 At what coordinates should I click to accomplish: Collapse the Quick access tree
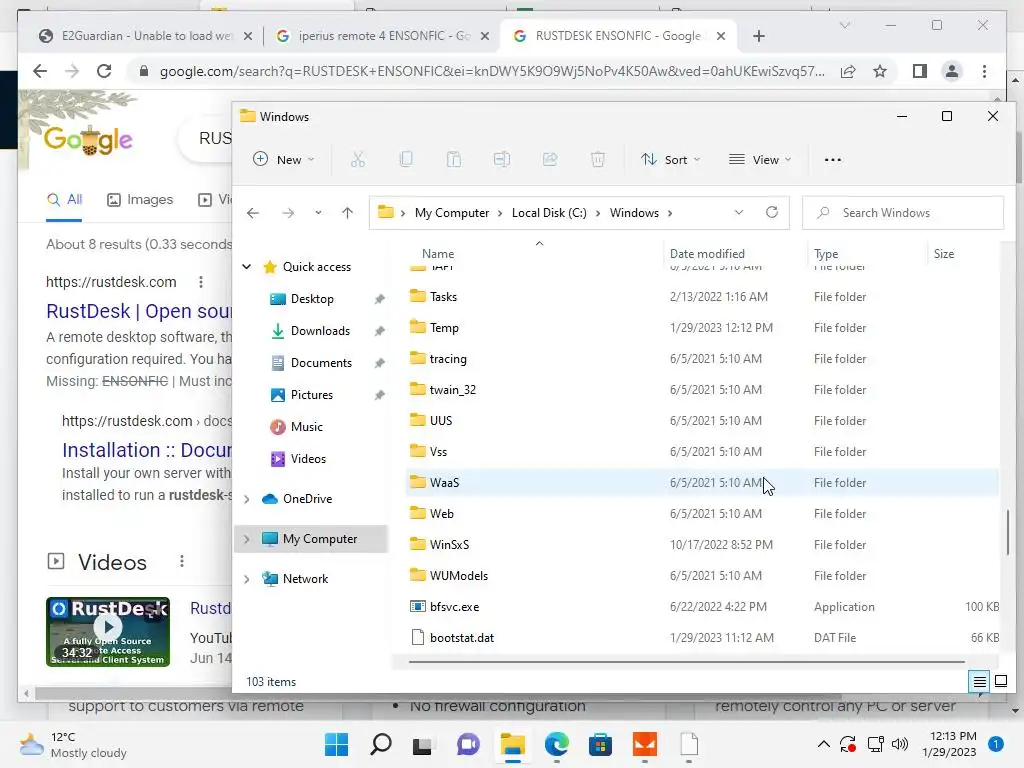246,266
